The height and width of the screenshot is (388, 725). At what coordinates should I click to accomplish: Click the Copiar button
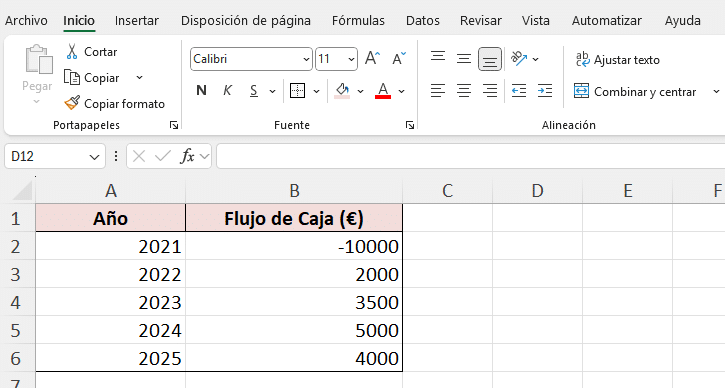92,78
